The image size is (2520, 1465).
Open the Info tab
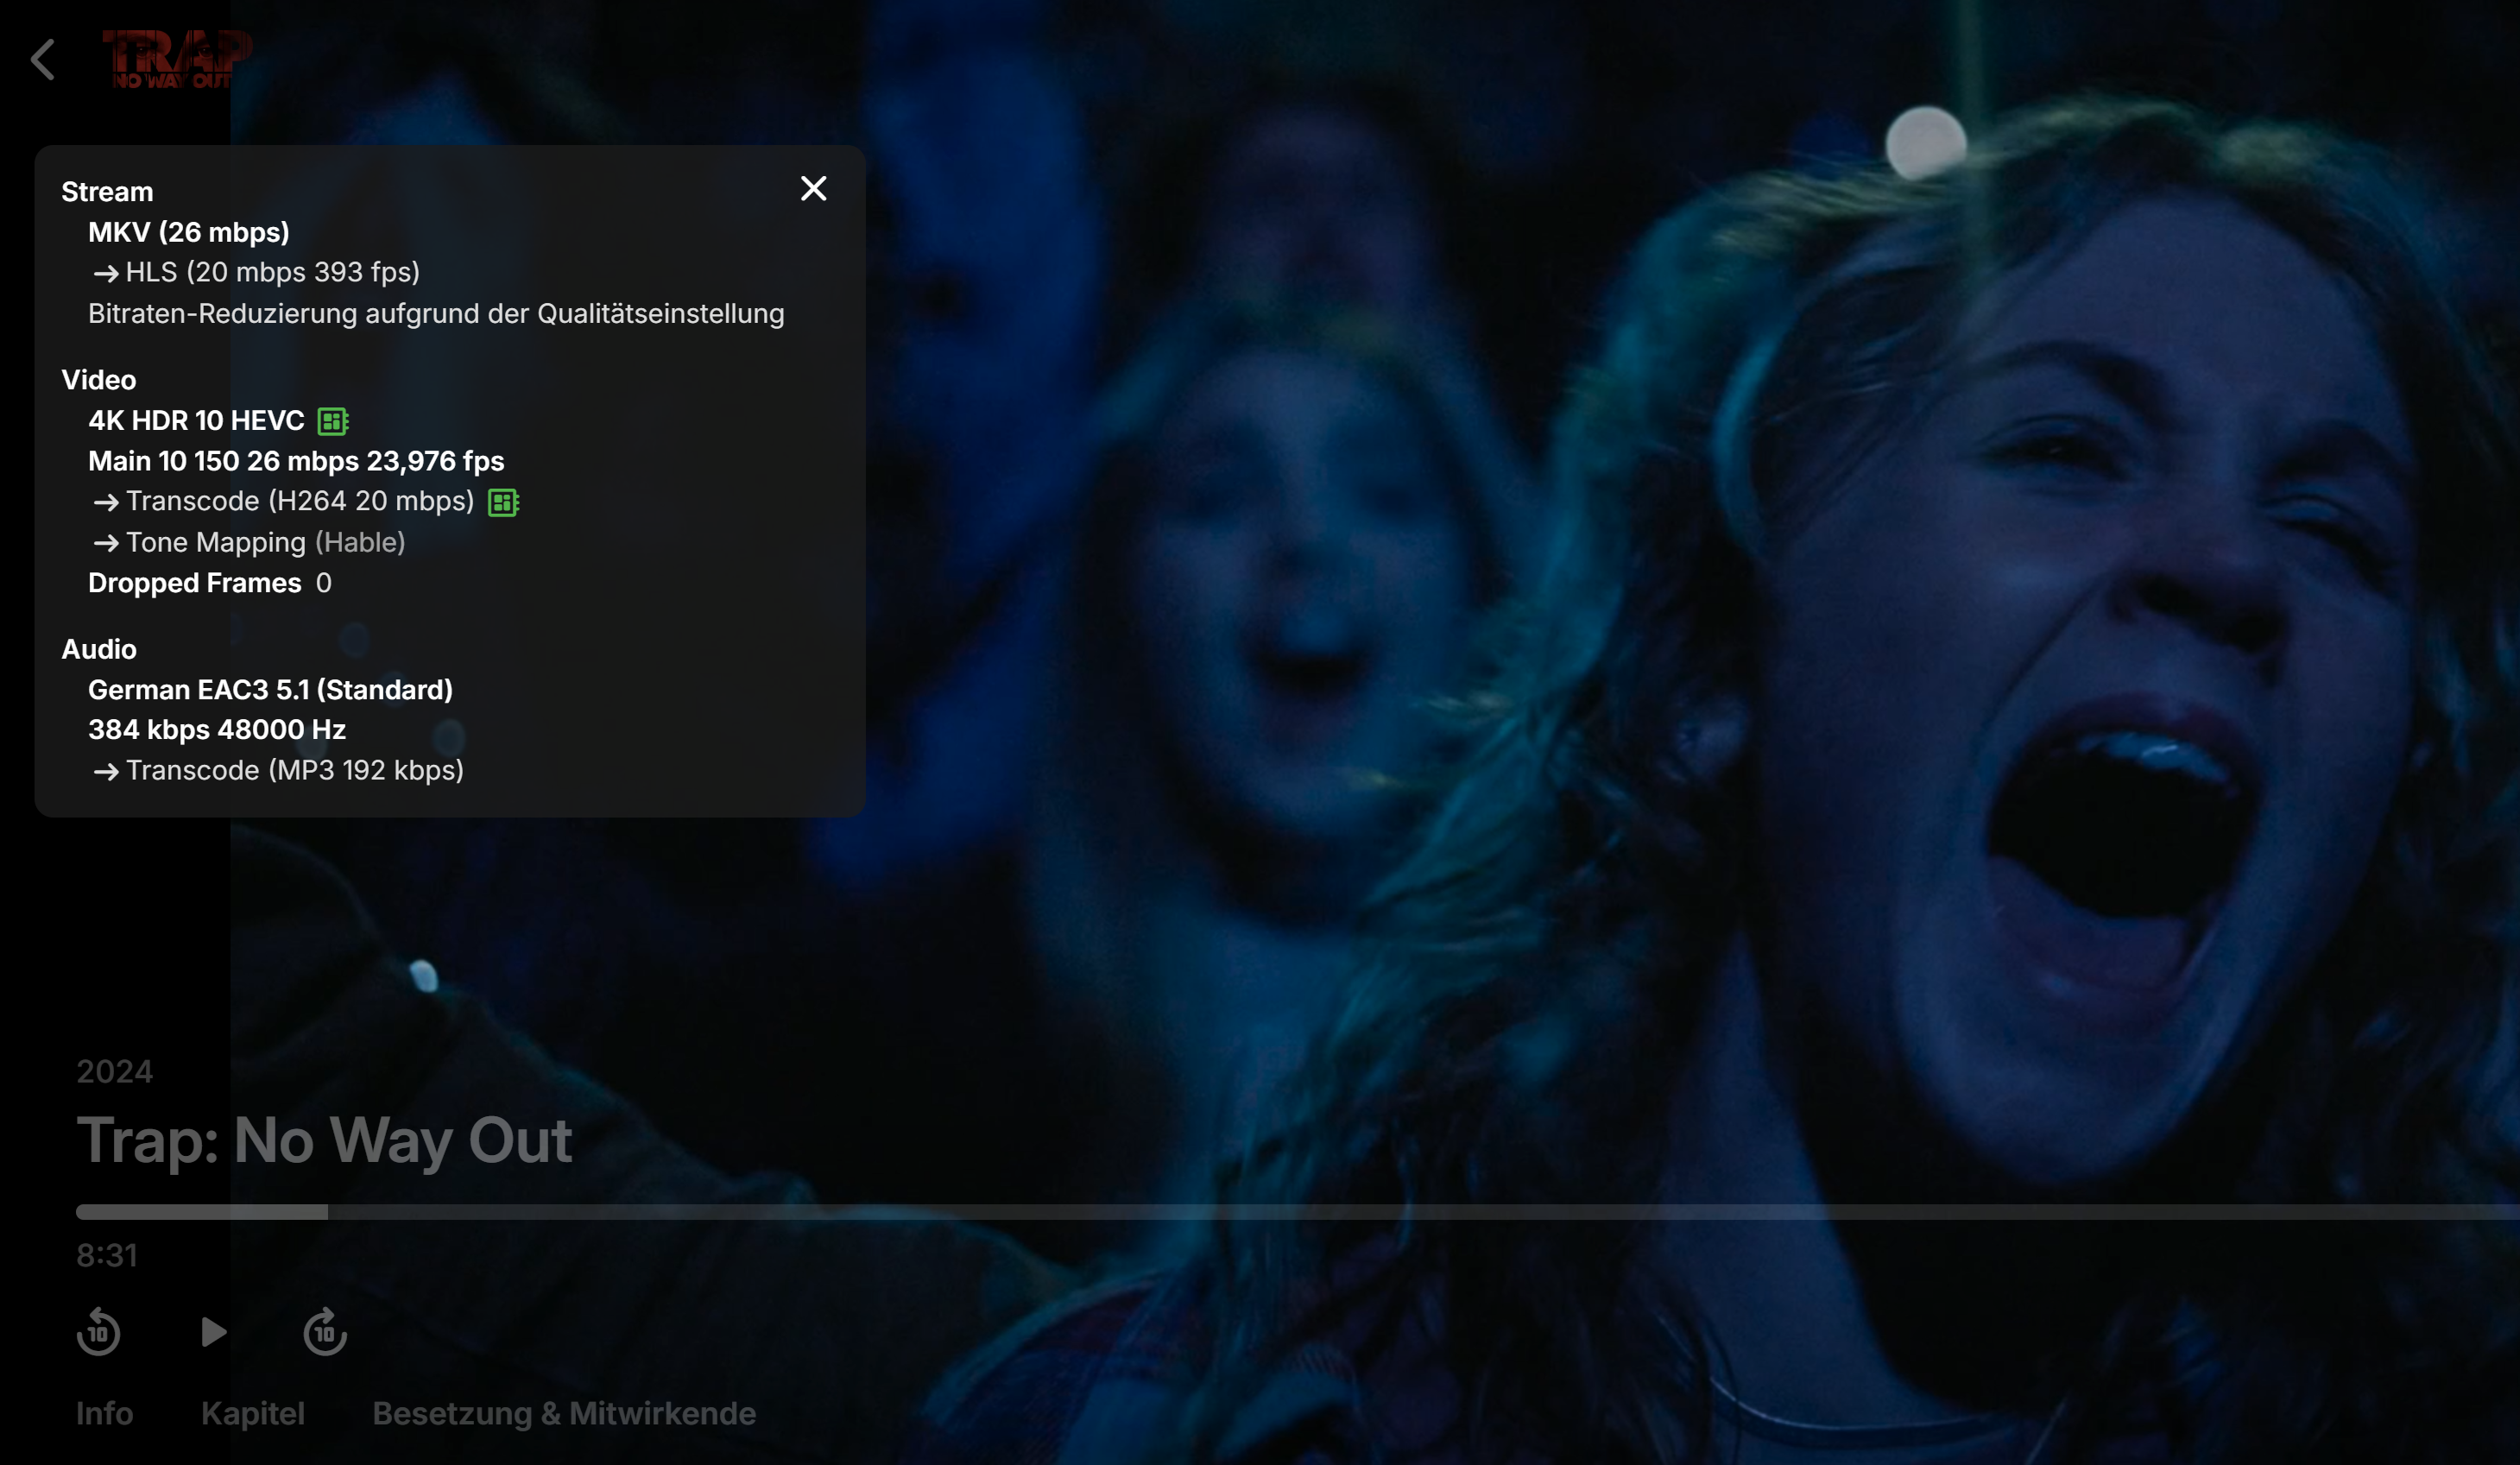coord(104,1413)
